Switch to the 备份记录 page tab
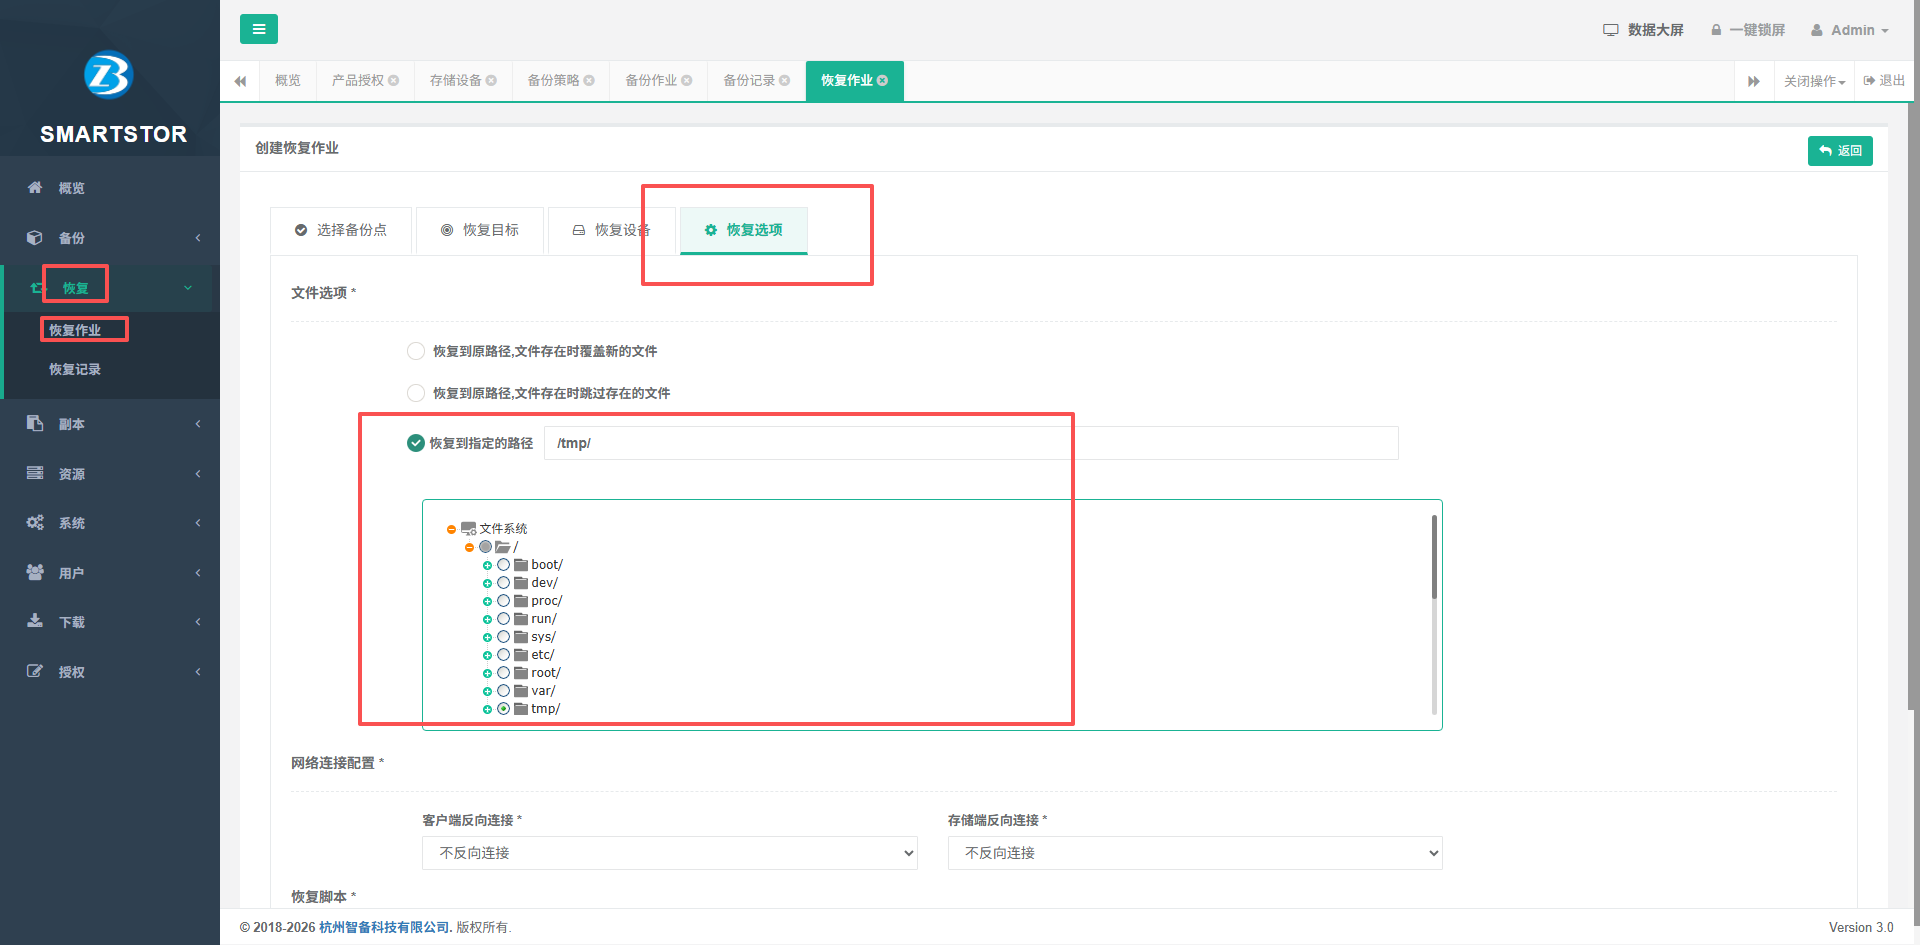Screen dimensions: 1920x945 (749, 81)
